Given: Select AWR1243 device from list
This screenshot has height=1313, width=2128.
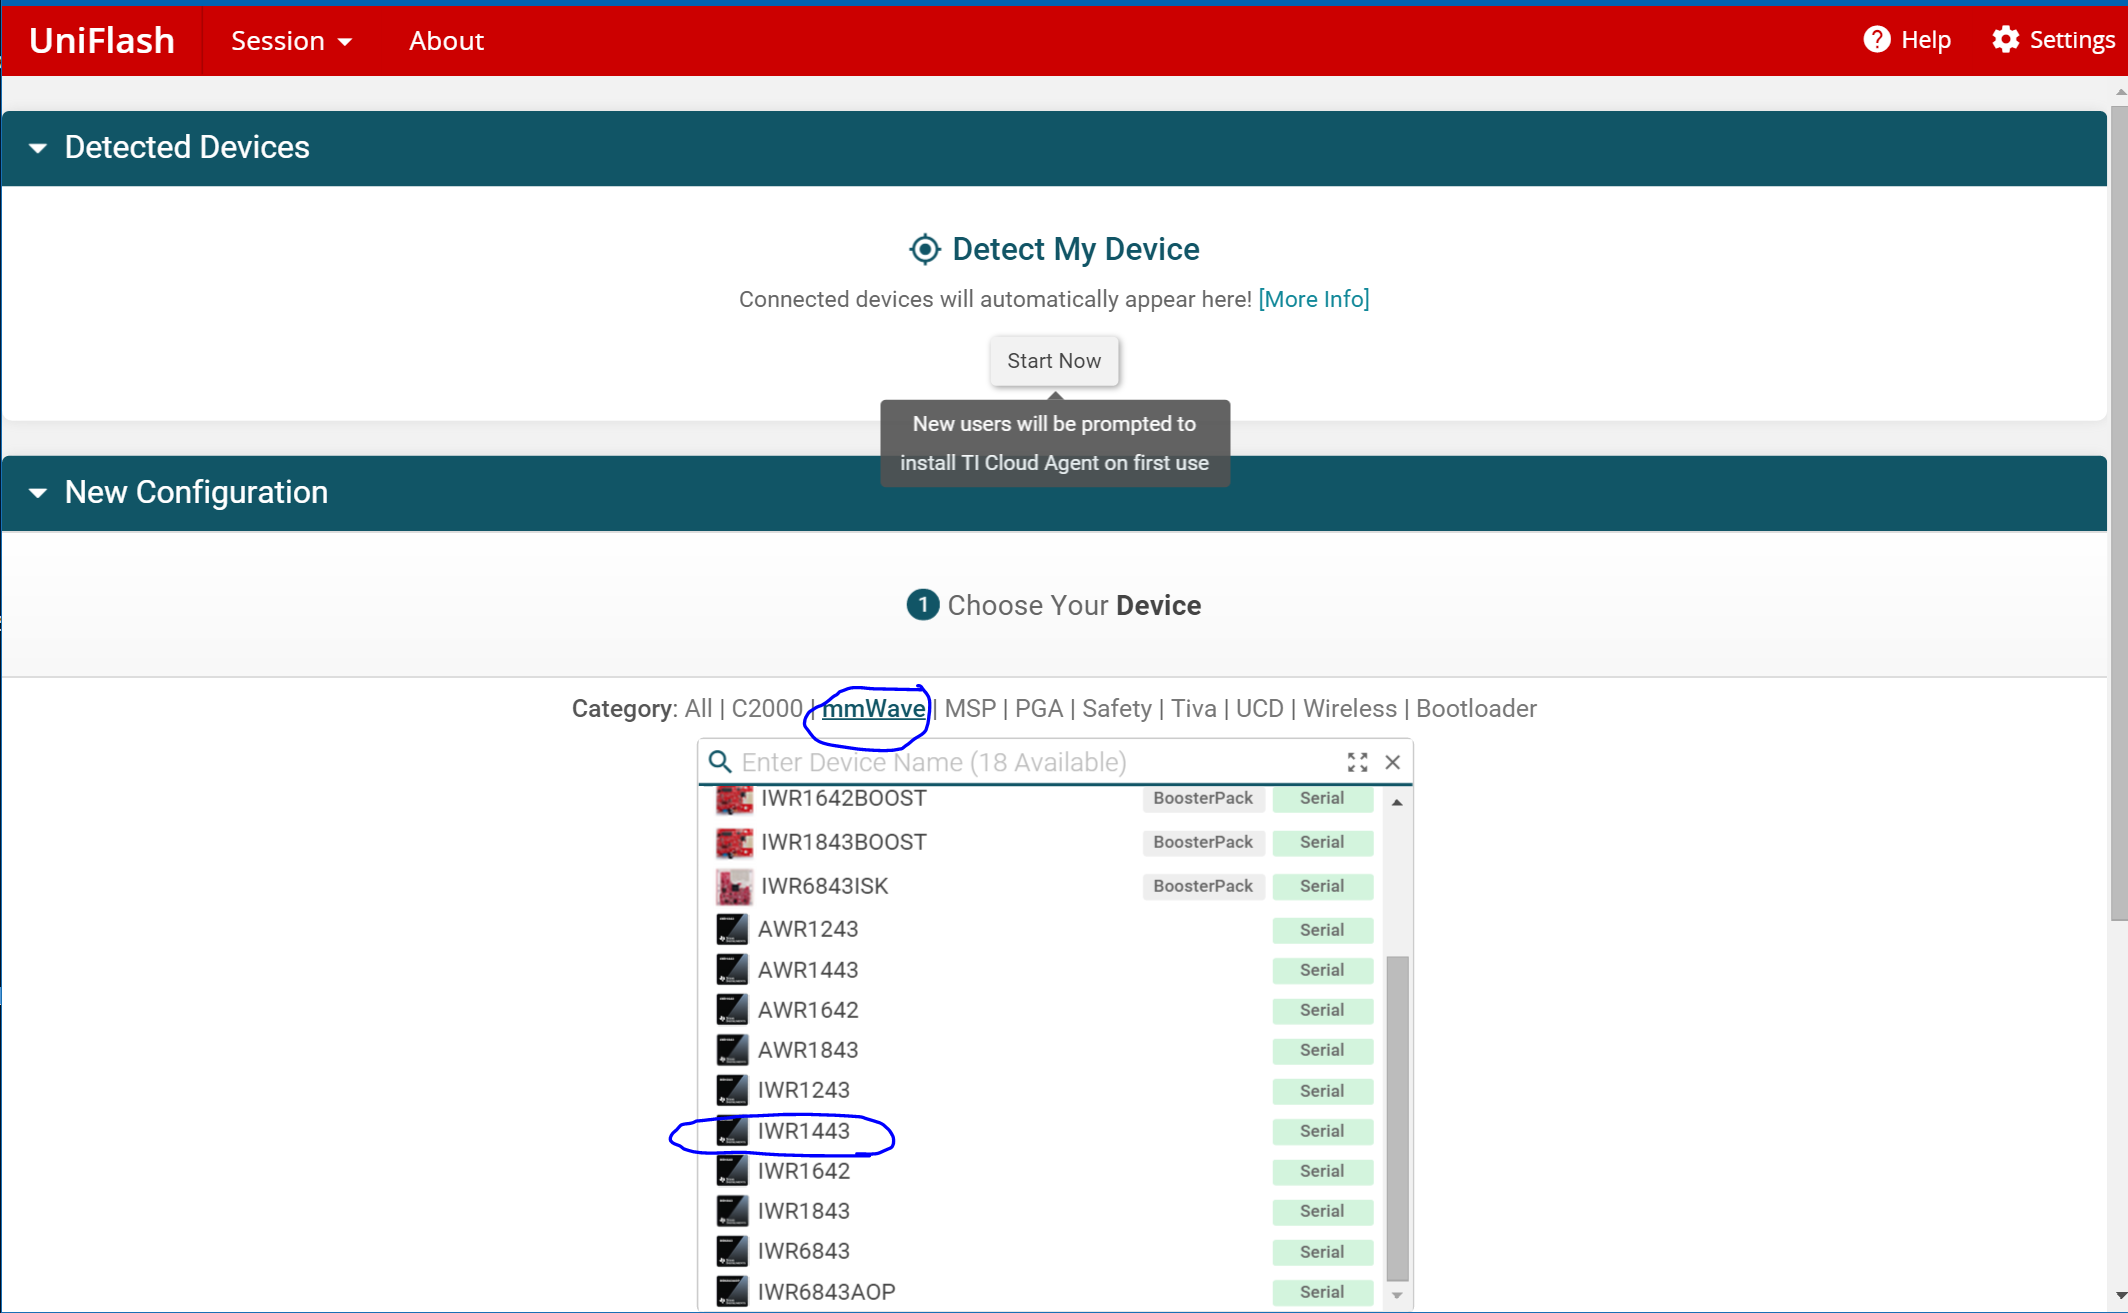Looking at the screenshot, I should click(x=1044, y=930).
